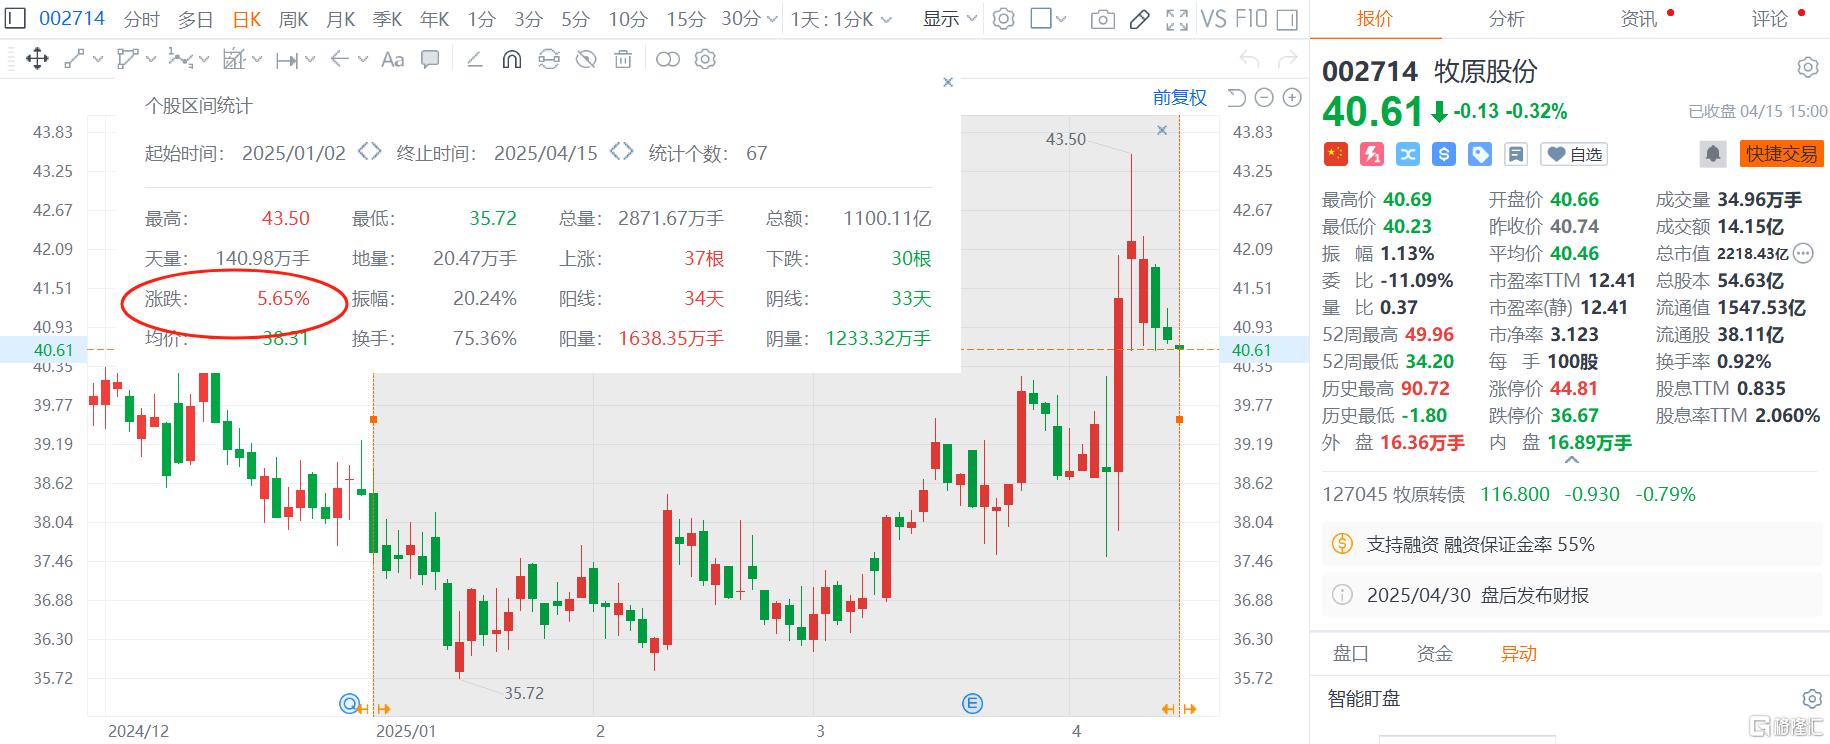Image resolution: width=1830 pixels, height=744 pixels.
Task: Adjust the start date stepper 2025/01/02
Action: click(370, 152)
